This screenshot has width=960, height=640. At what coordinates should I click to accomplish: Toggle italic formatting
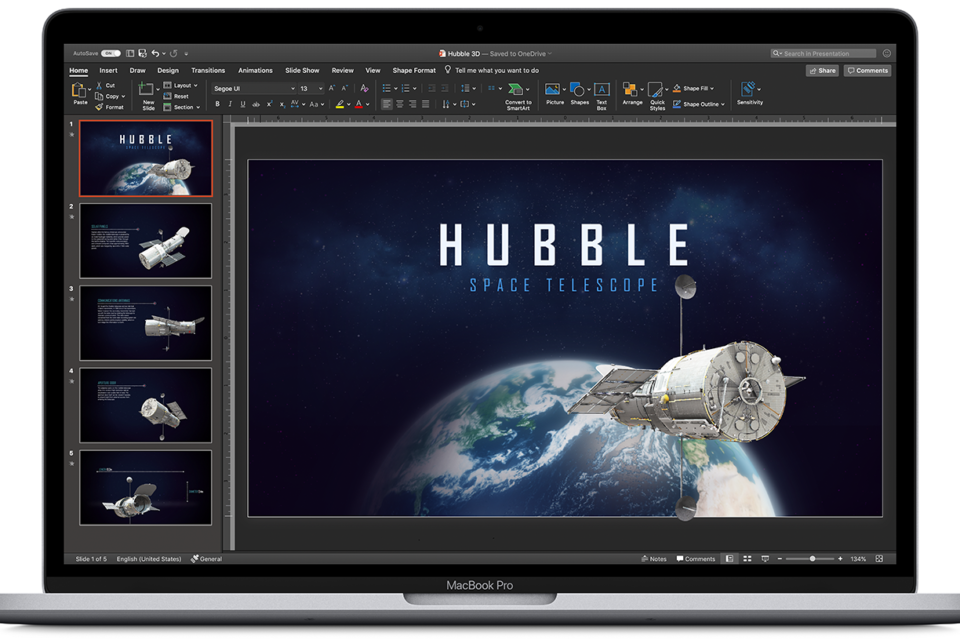click(x=229, y=104)
